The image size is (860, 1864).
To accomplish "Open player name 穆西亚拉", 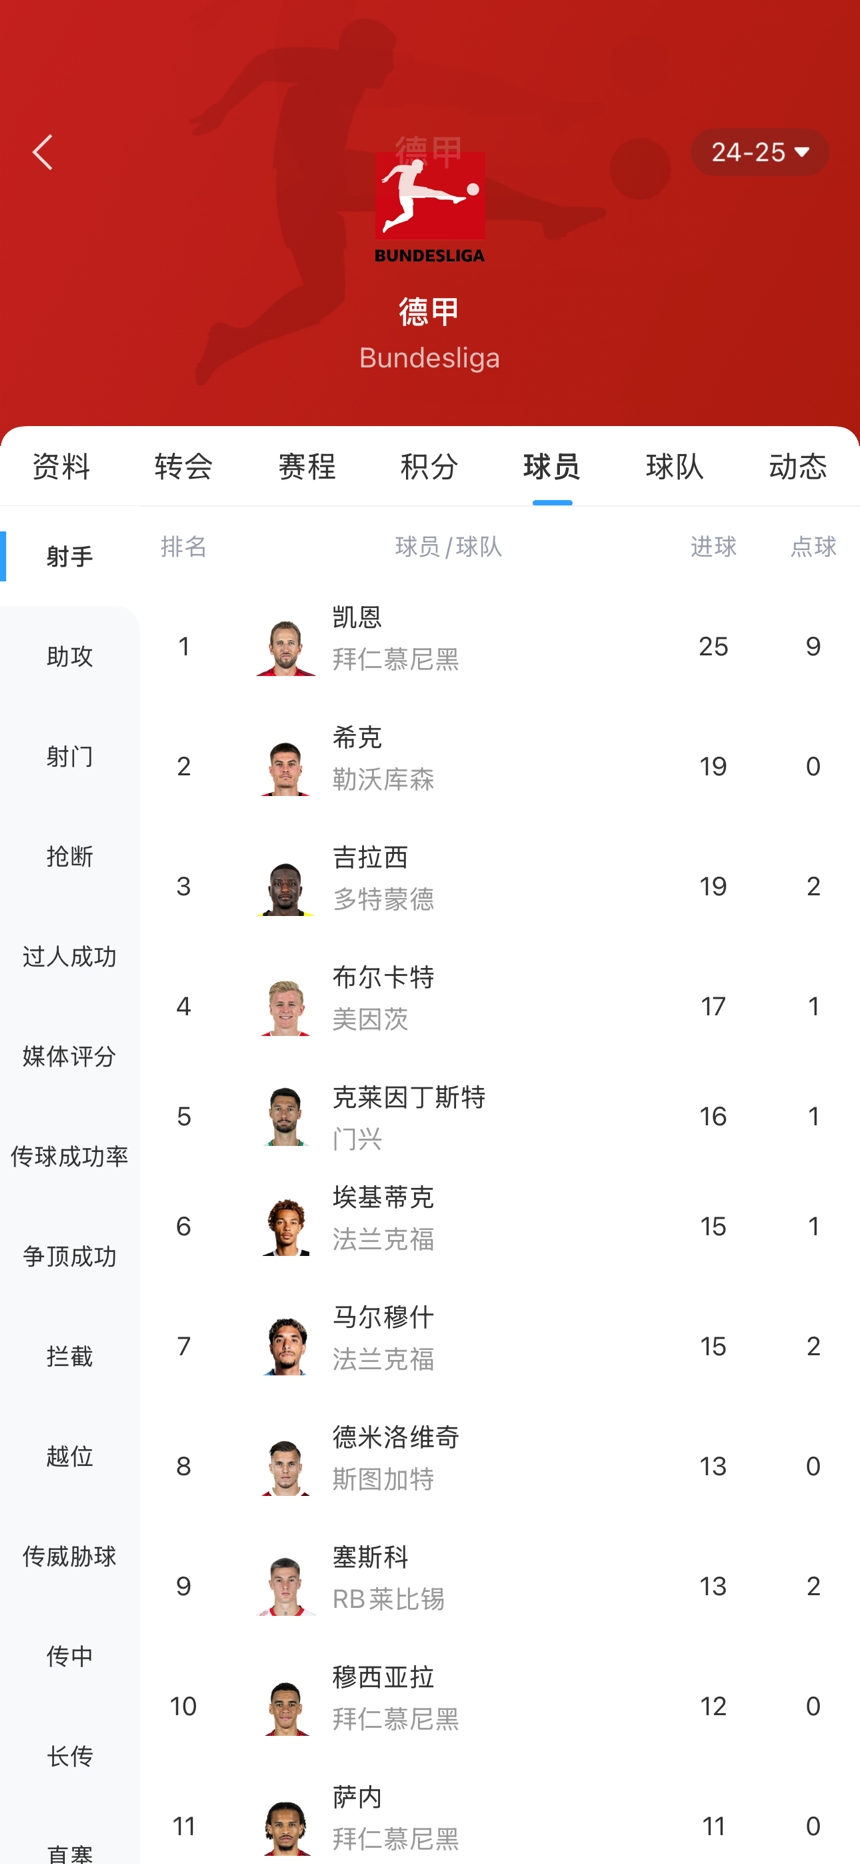I will pyautogui.click(x=383, y=1677).
